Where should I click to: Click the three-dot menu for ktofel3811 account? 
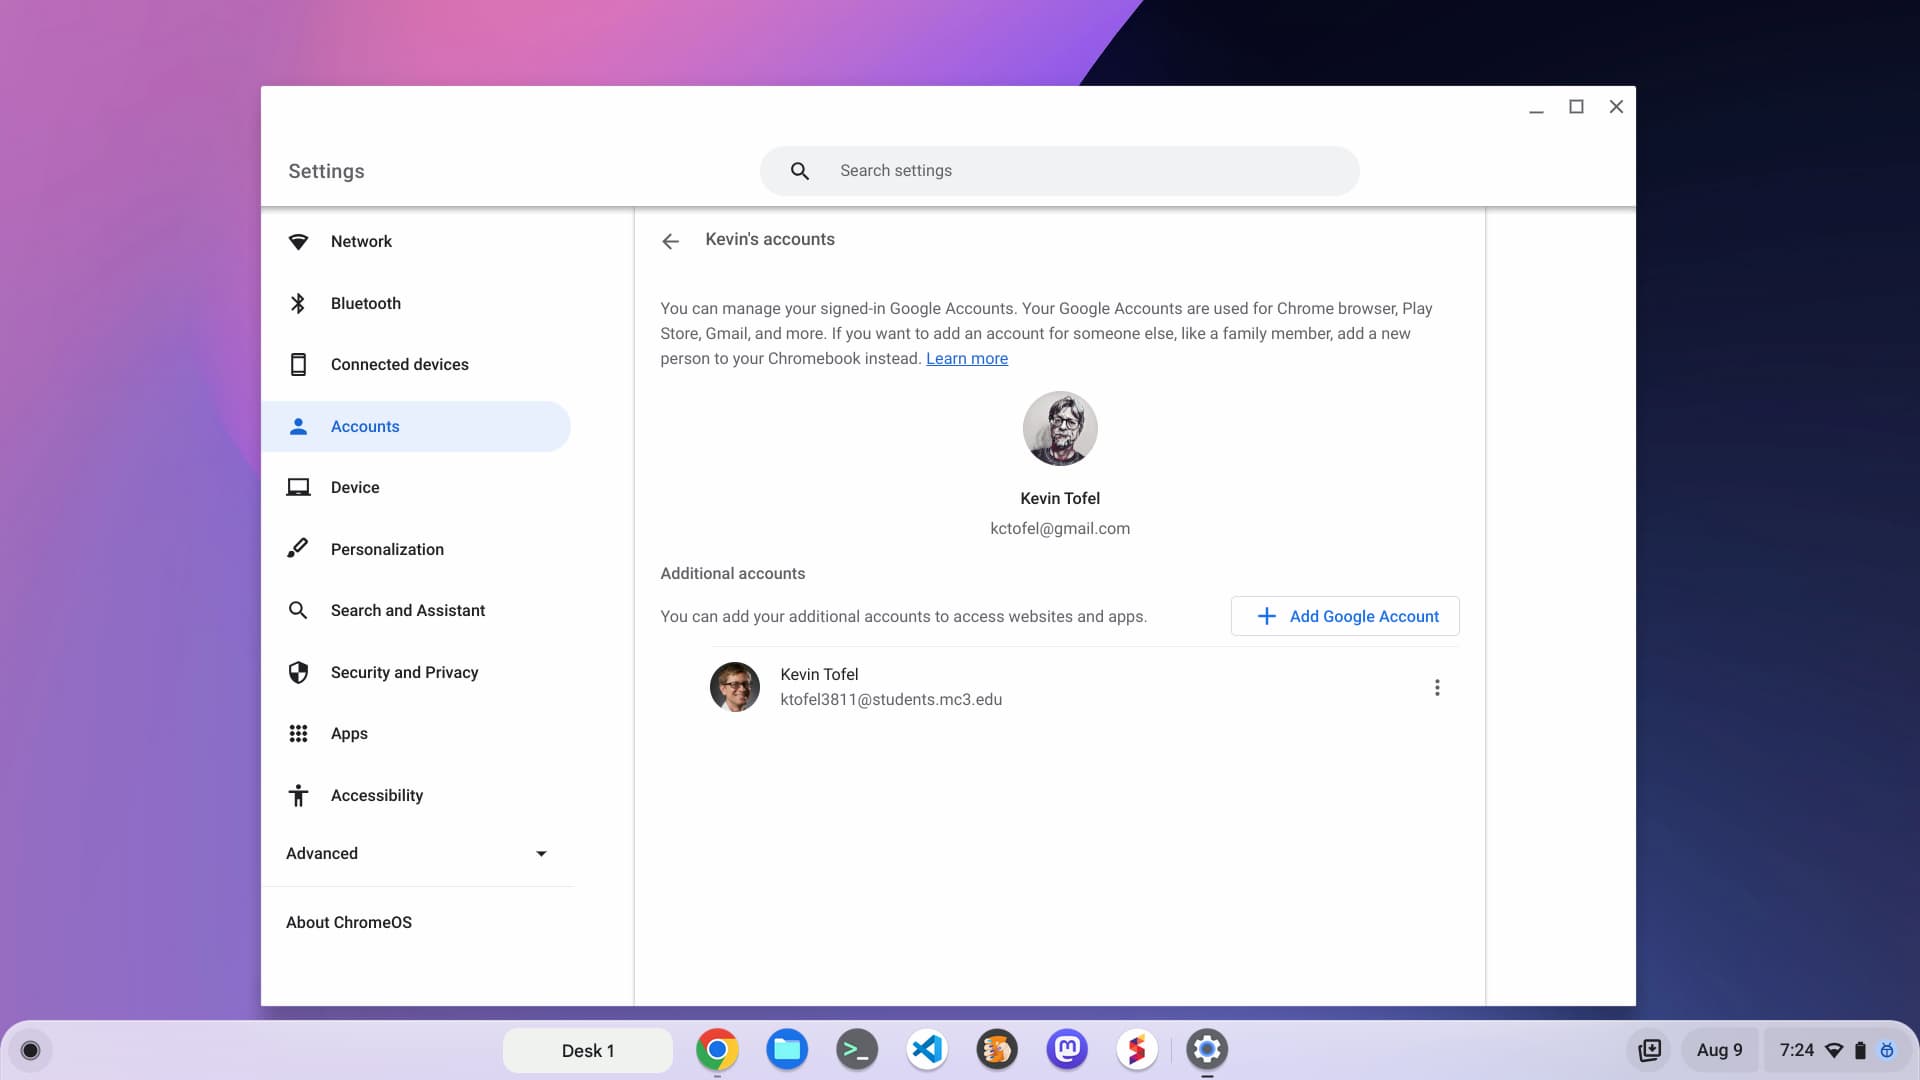[1435, 687]
